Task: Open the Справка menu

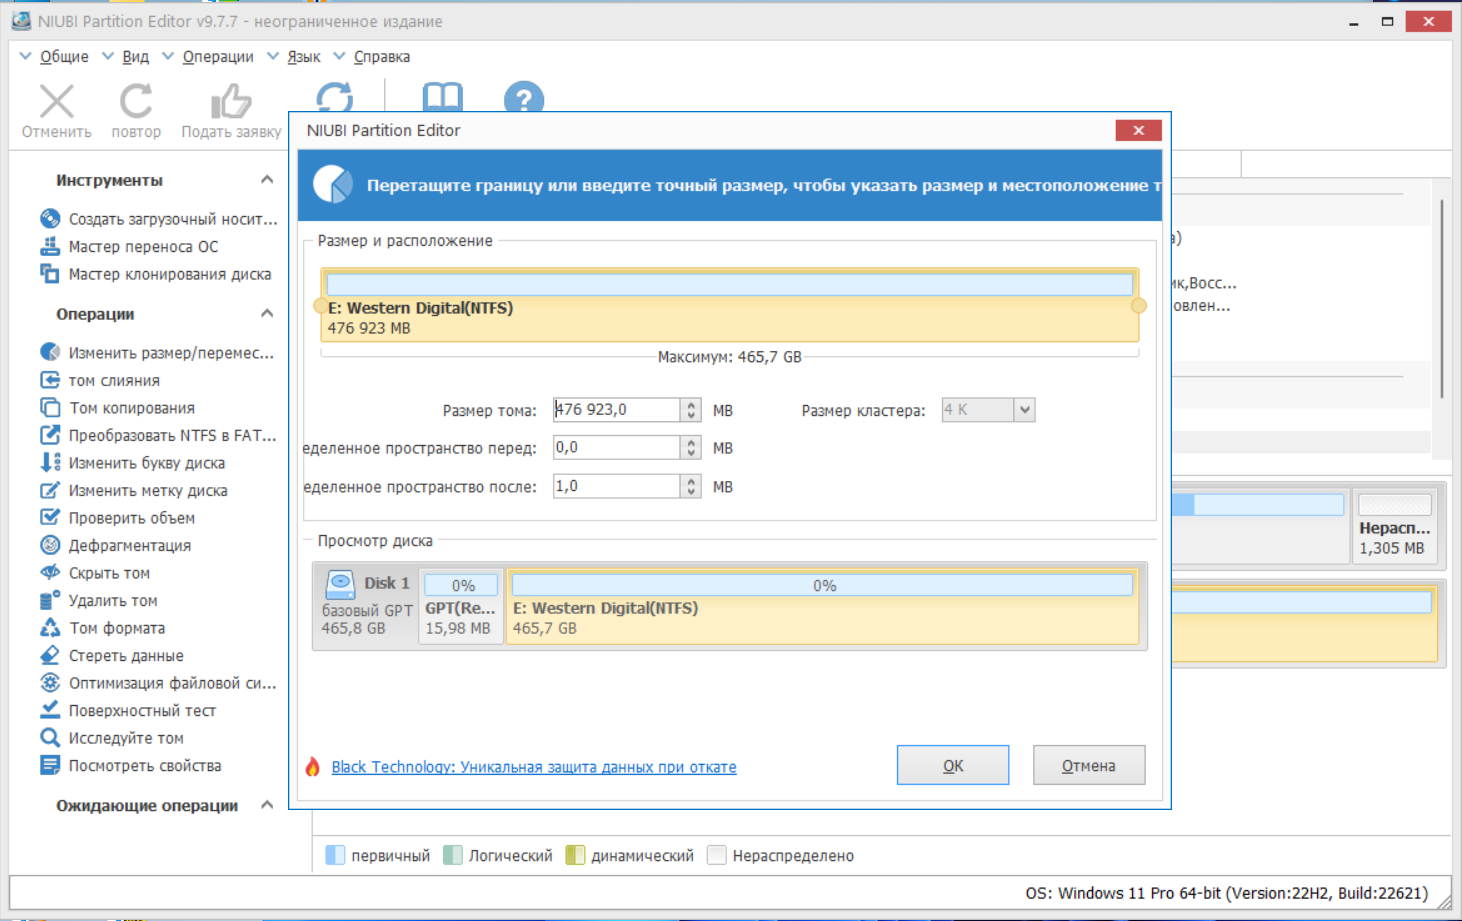Action: pos(382,57)
